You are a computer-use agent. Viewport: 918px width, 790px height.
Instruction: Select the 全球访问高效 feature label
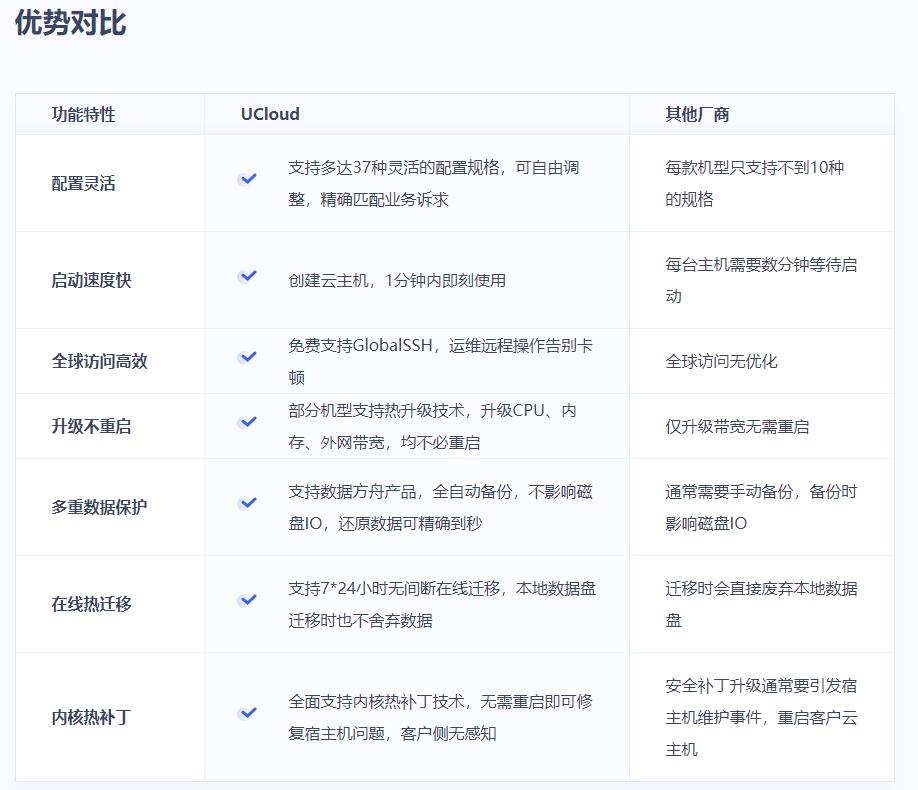point(100,361)
